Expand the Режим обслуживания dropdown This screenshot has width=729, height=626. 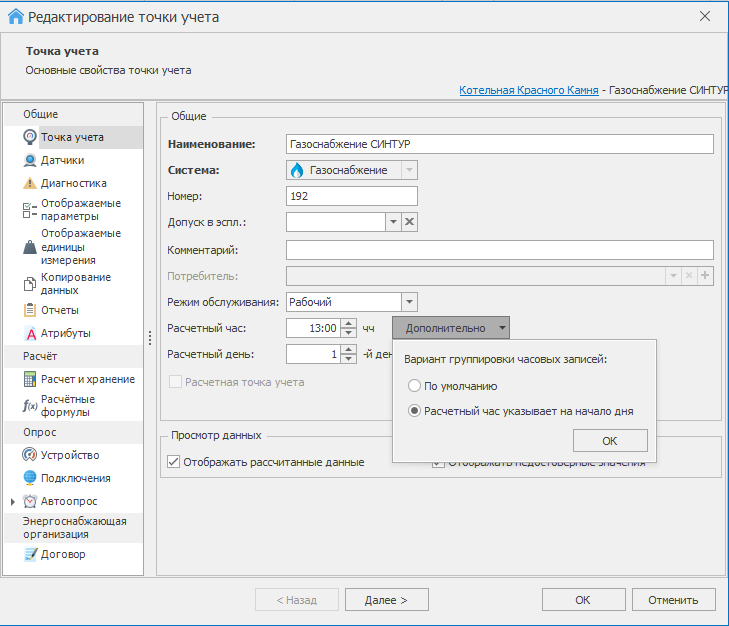(408, 301)
